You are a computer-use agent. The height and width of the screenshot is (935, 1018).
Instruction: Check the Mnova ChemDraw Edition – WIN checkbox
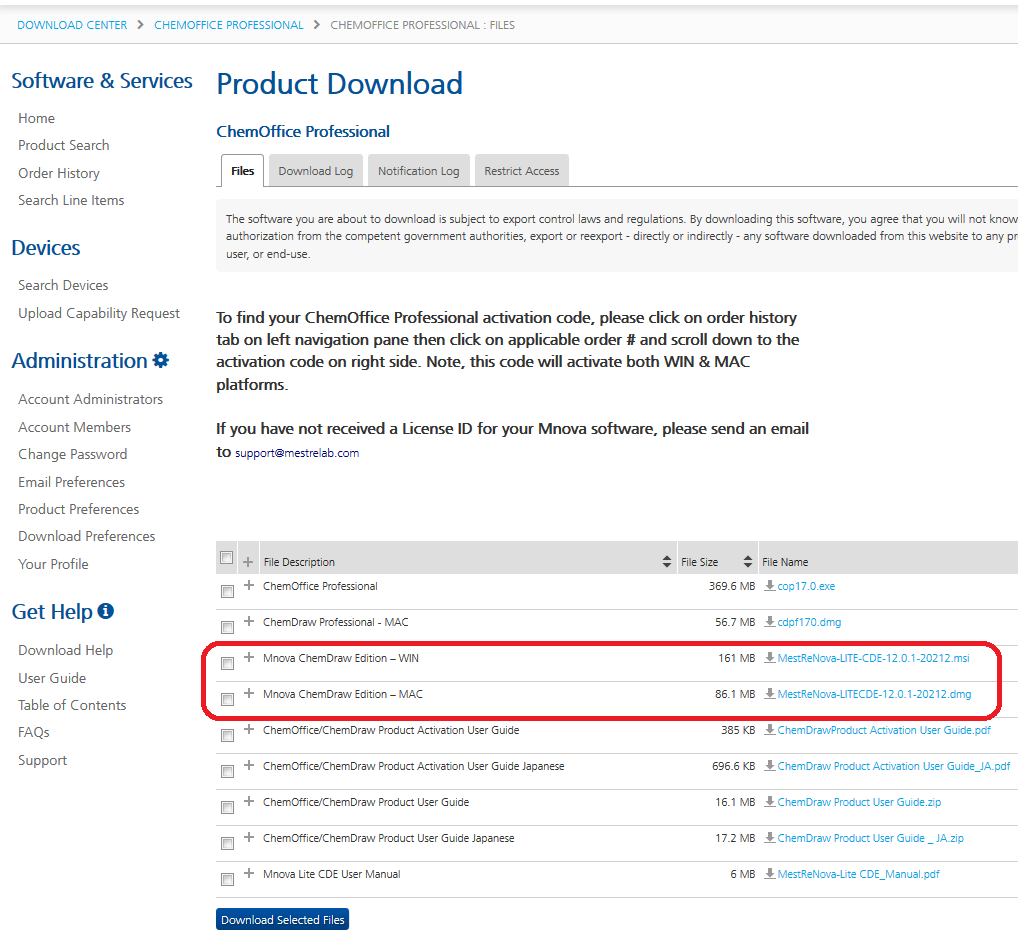(227, 664)
